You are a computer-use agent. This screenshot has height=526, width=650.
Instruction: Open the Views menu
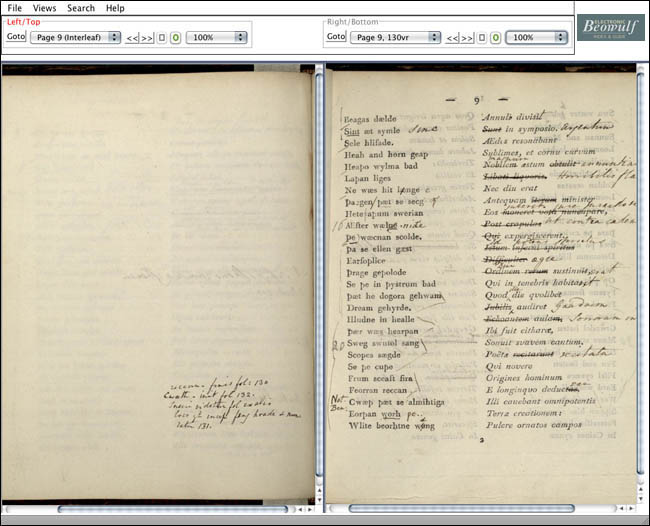(44, 8)
